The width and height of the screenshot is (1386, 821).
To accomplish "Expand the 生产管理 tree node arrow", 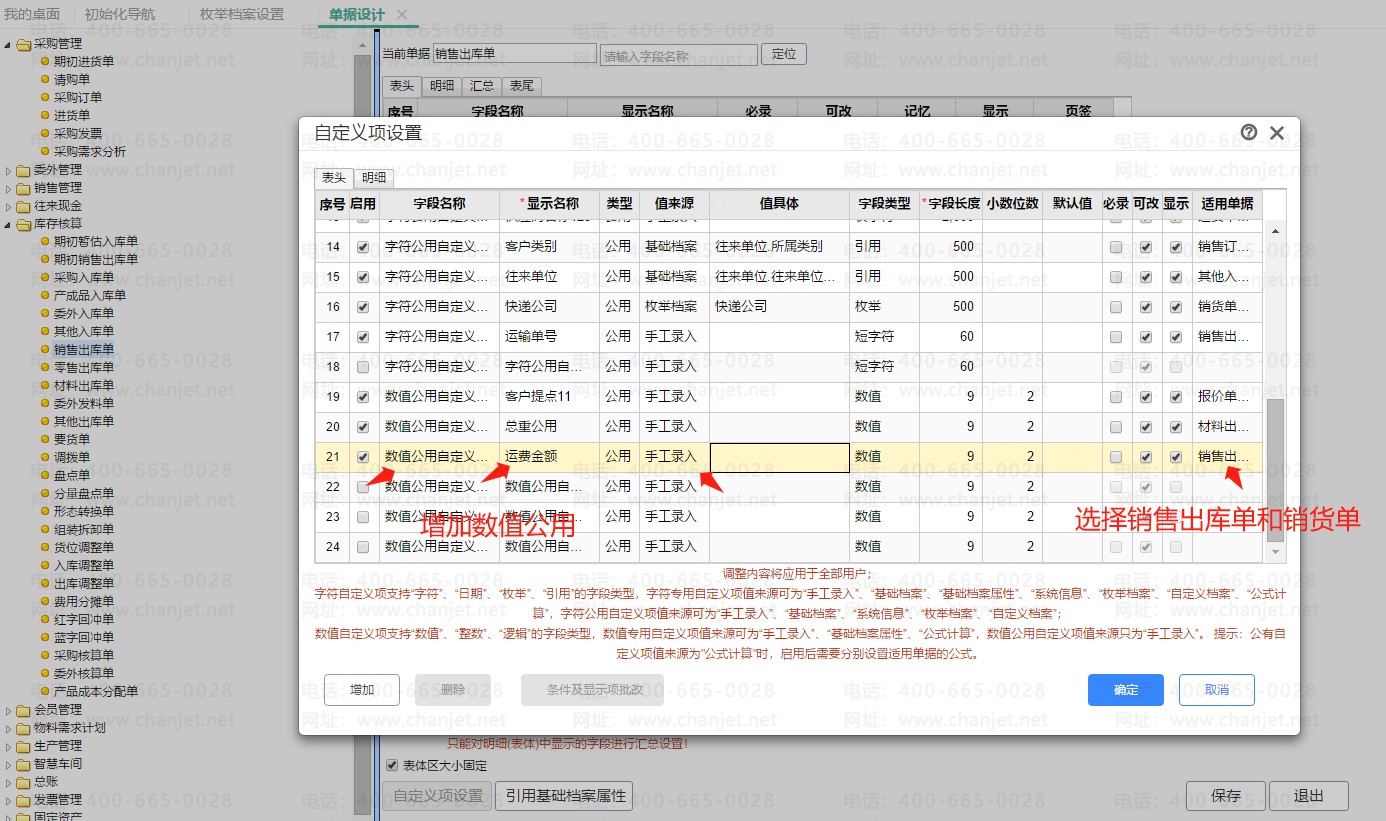I will click(x=8, y=746).
